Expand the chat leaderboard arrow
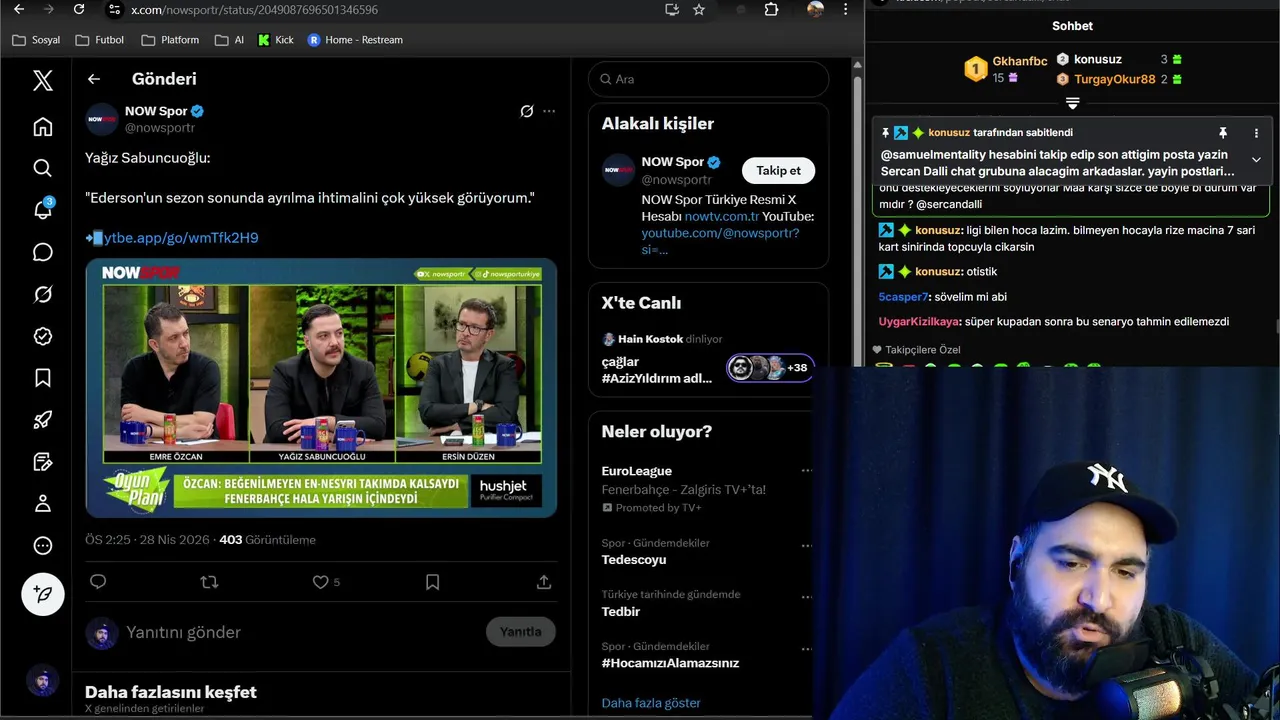The height and width of the screenshot is (720, 1280). point(1072,103)
